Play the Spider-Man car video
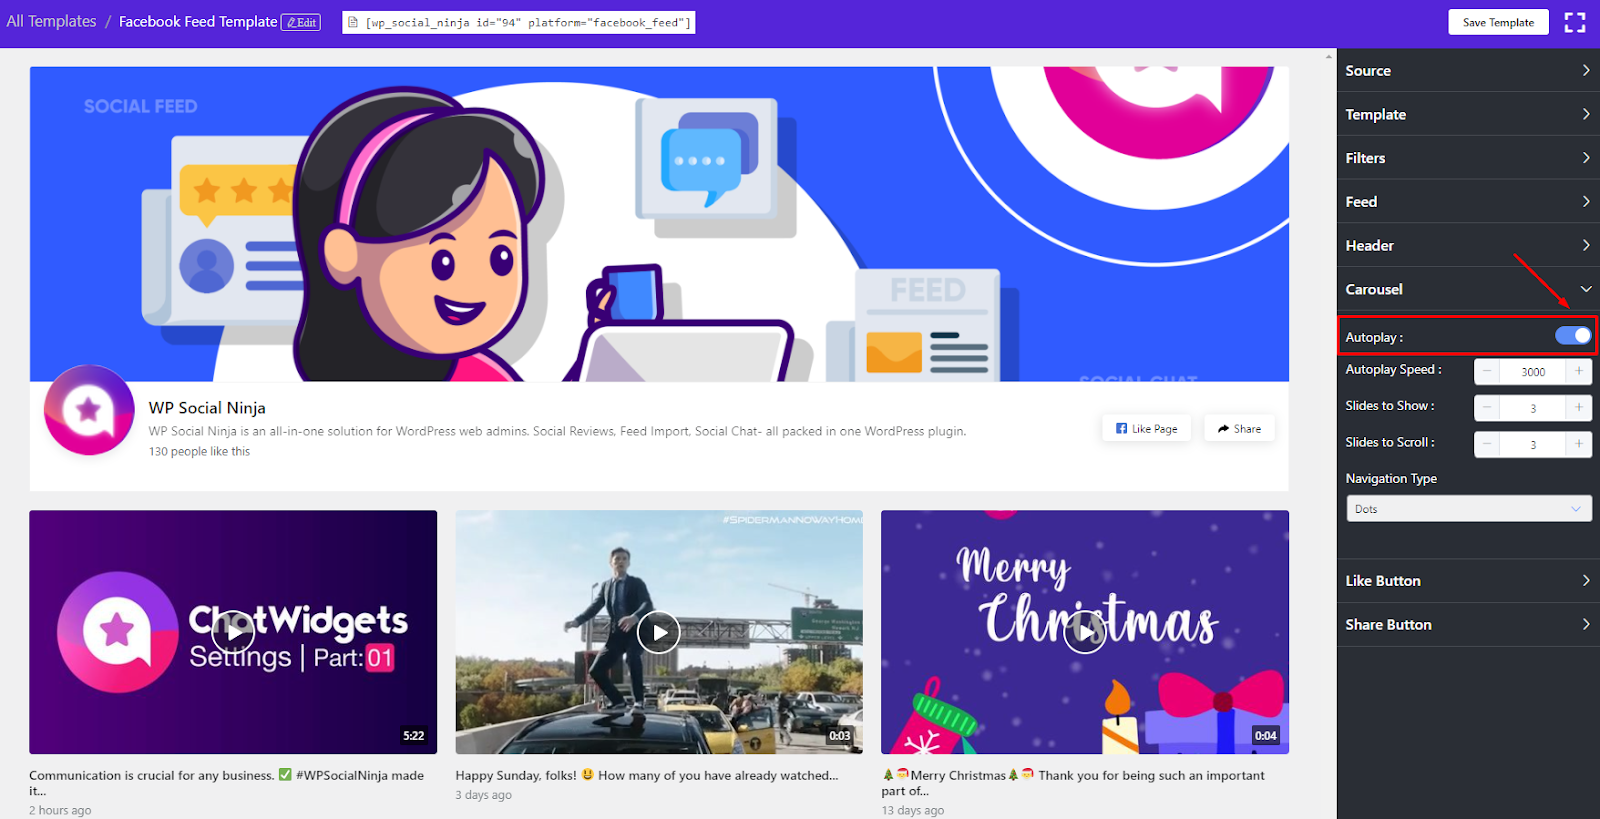Screen dimensions: 1600x819 pos(659,632)
